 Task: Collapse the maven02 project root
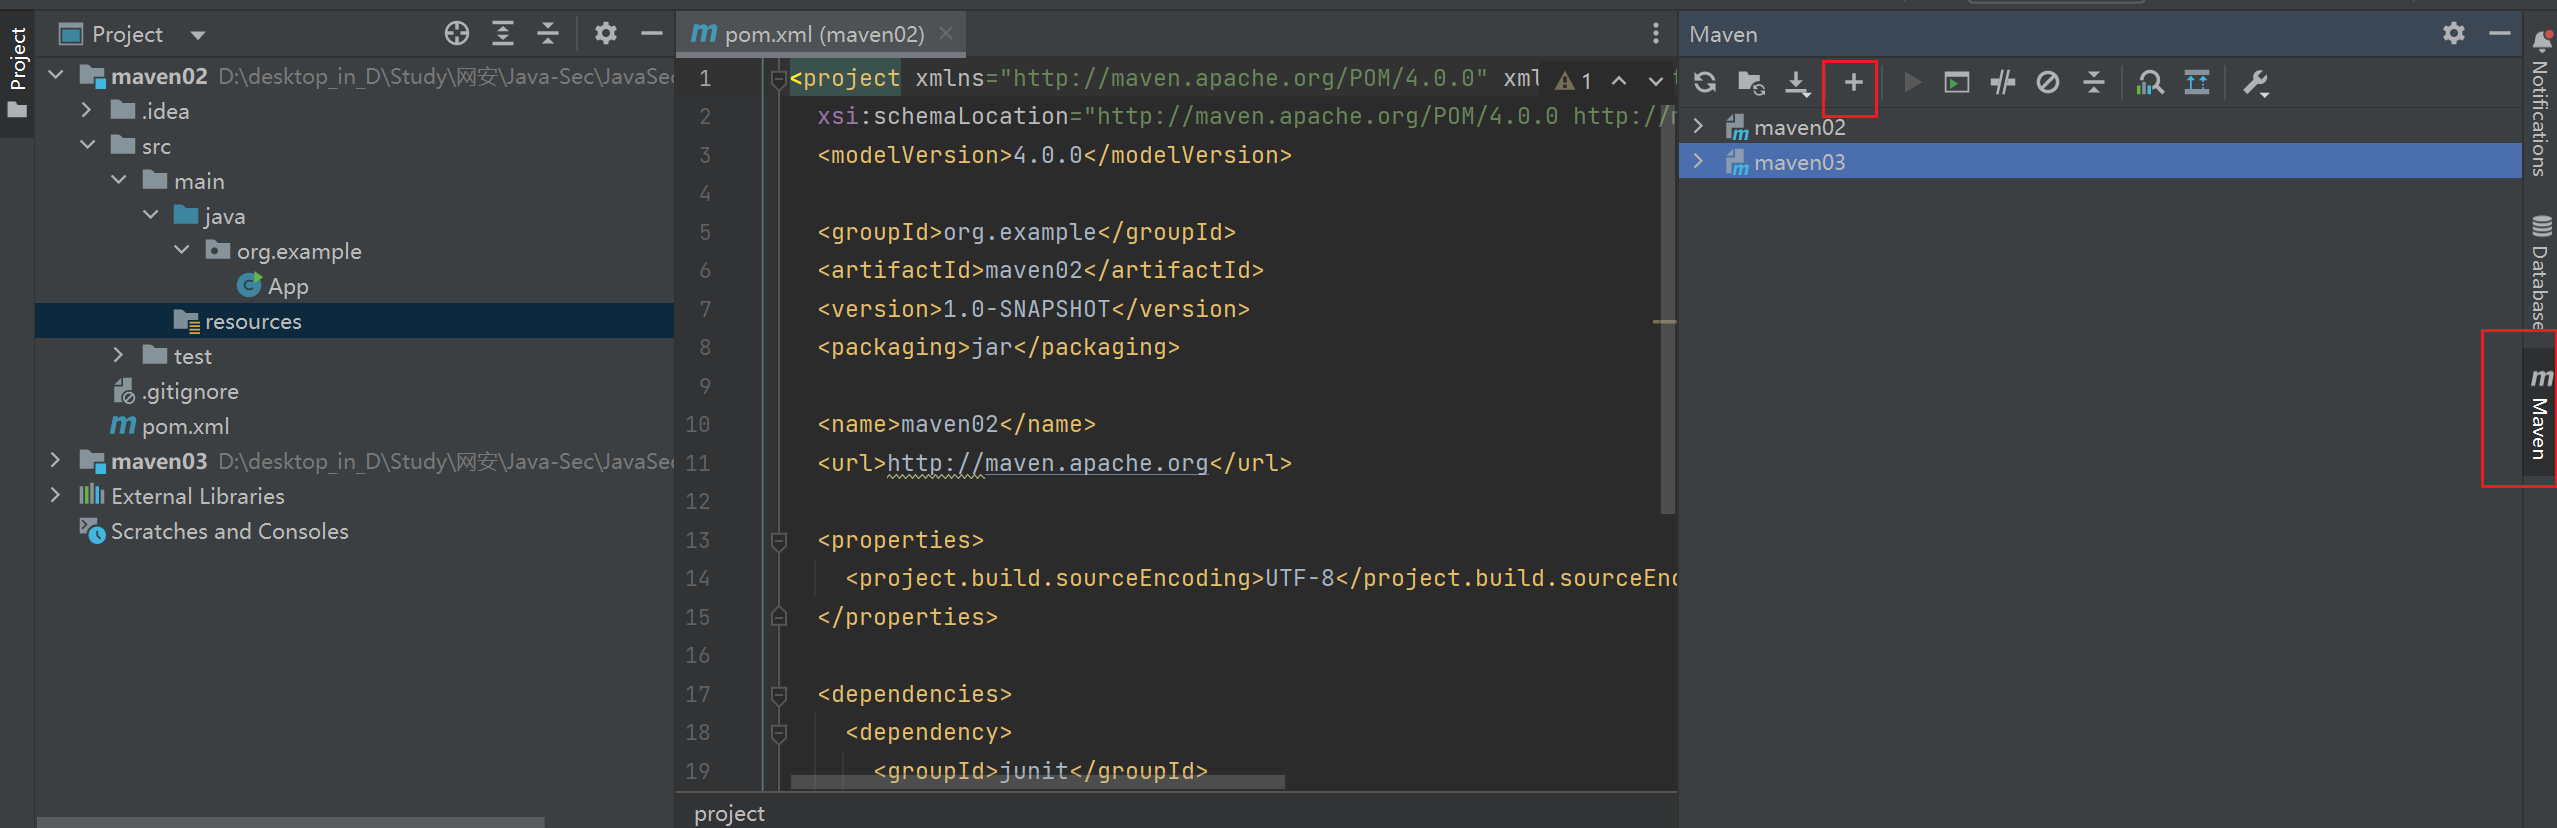(x=56, y=75)
